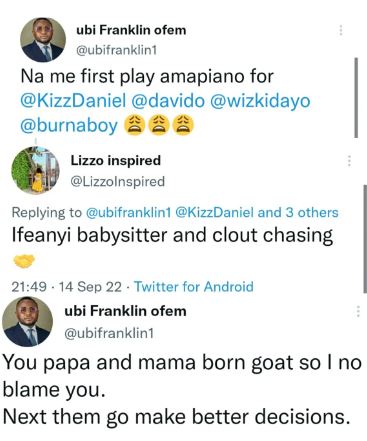Select the Lizzo inspired display name
The height and width of the screenshot is (441, 367).
[116, 161]
